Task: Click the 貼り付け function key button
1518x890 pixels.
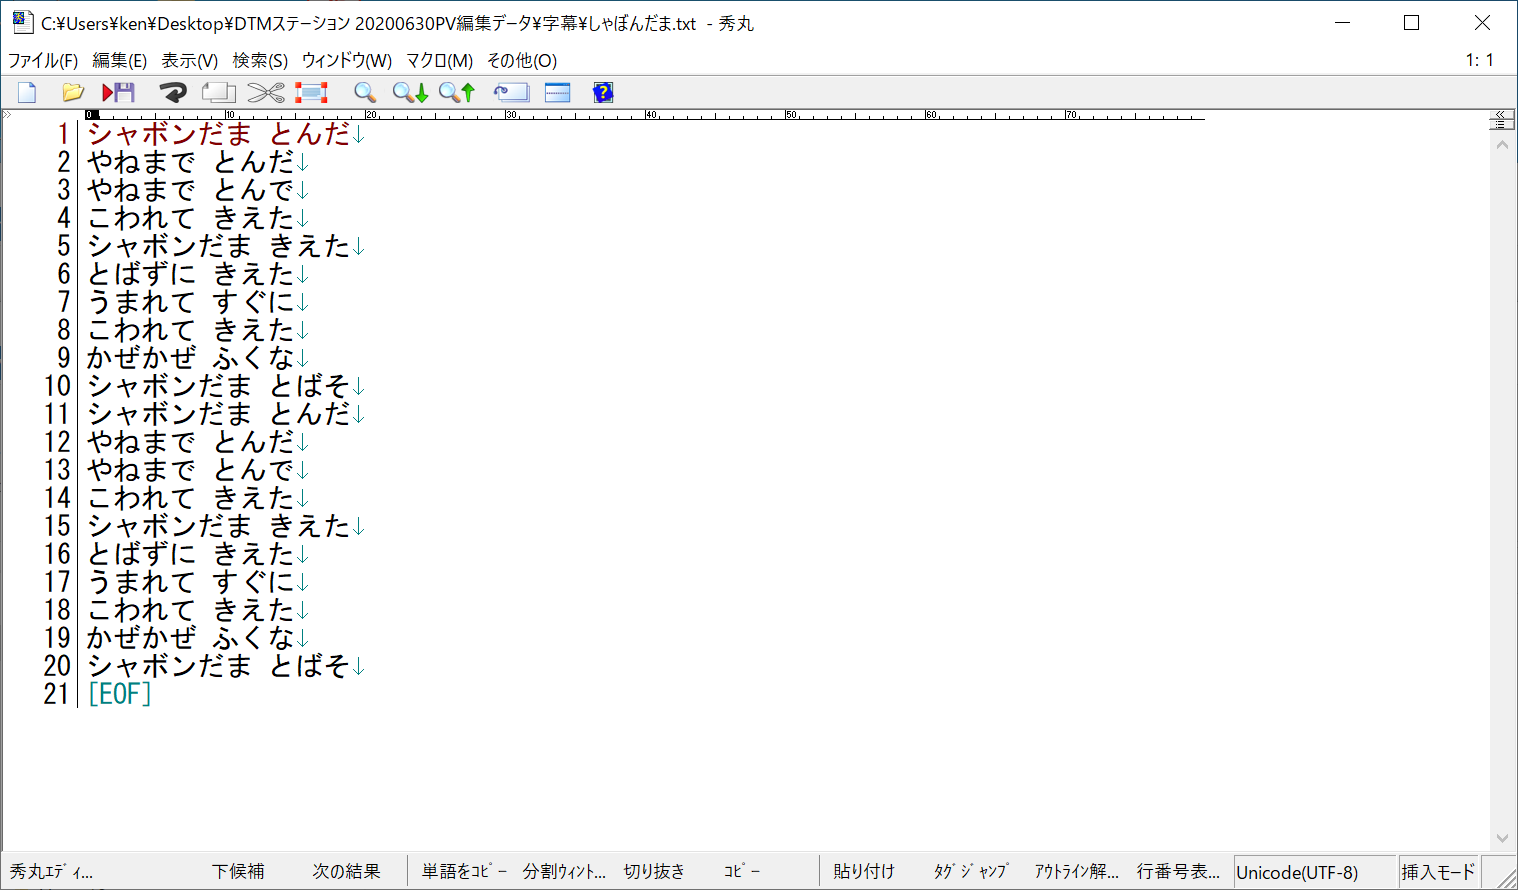Action: (x=864, y=872)
